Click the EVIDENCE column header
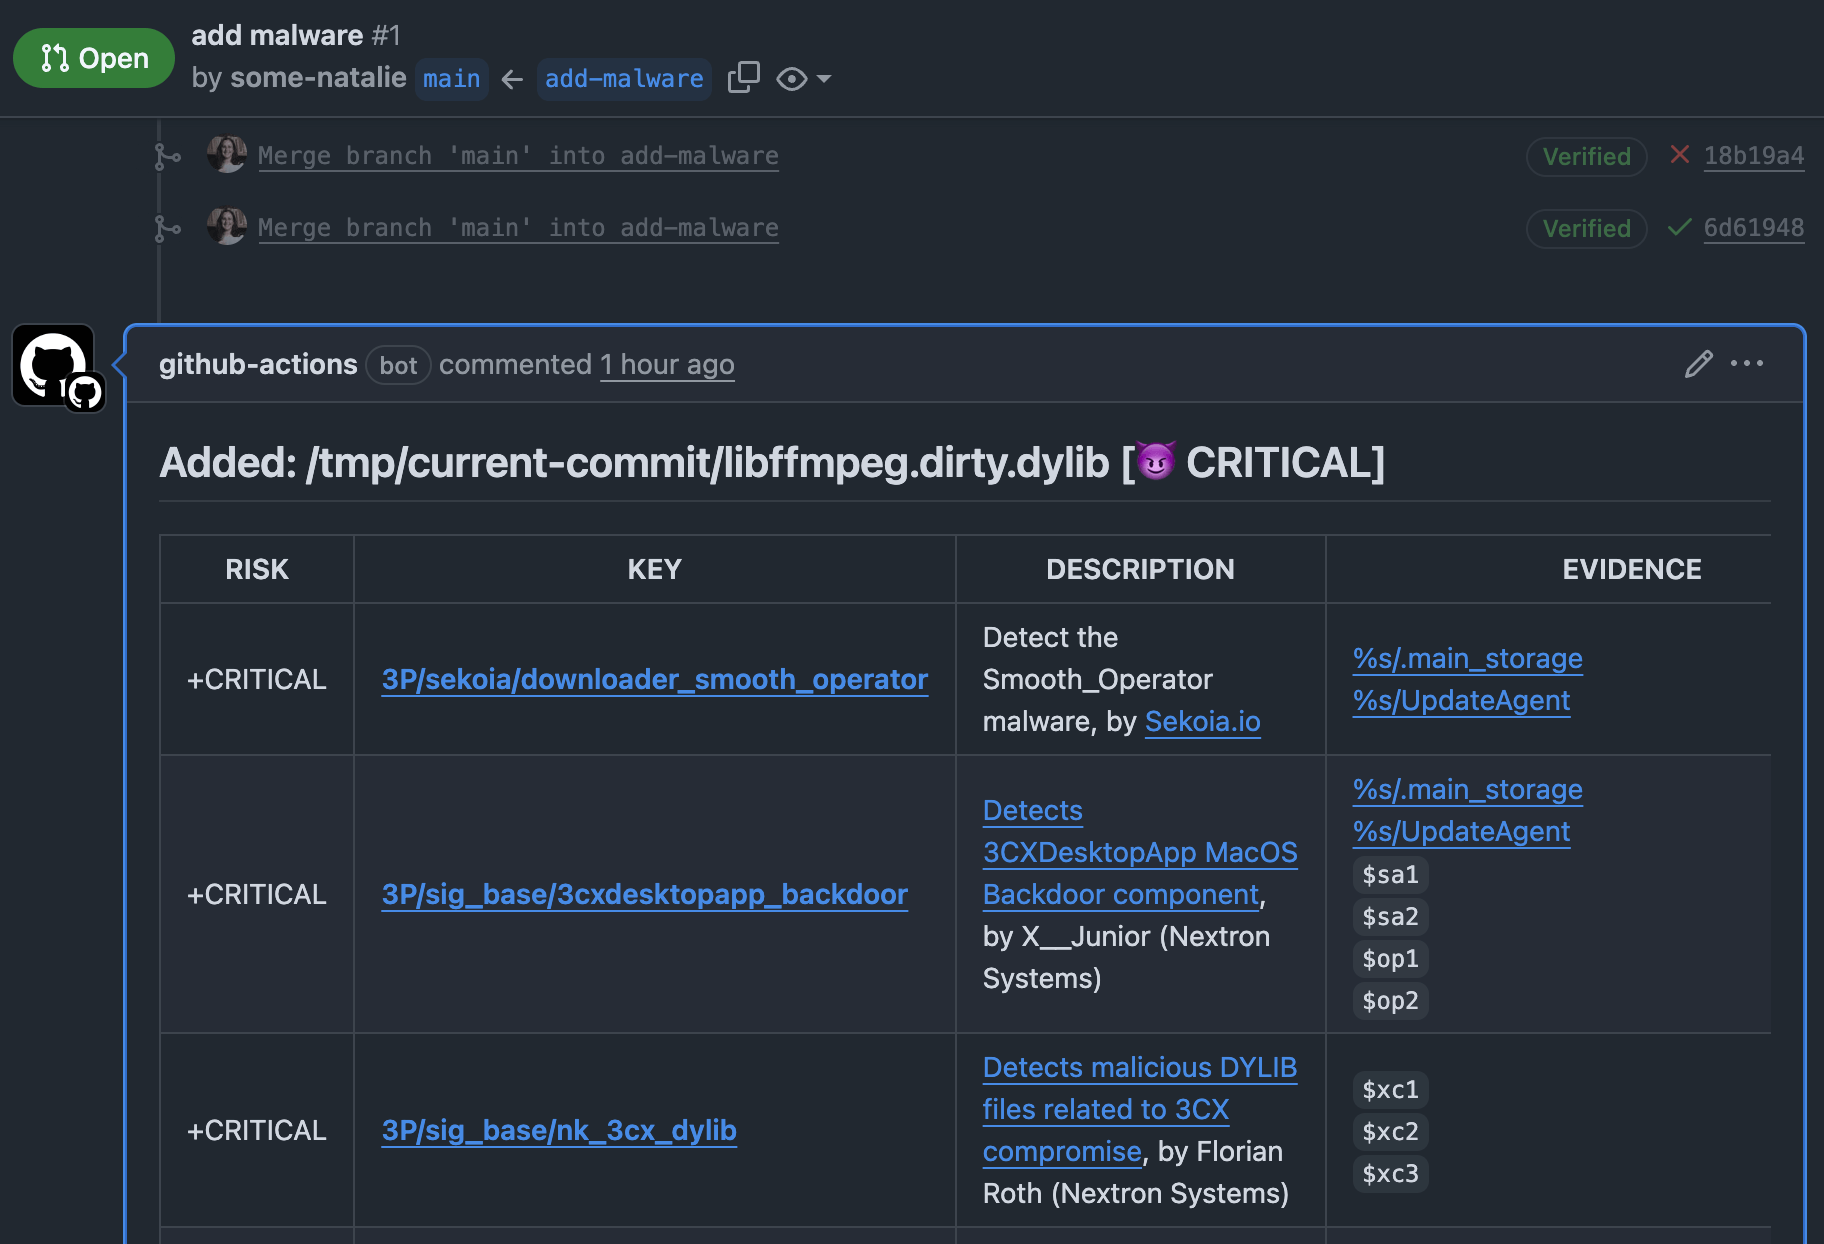 click(1632, 570)
